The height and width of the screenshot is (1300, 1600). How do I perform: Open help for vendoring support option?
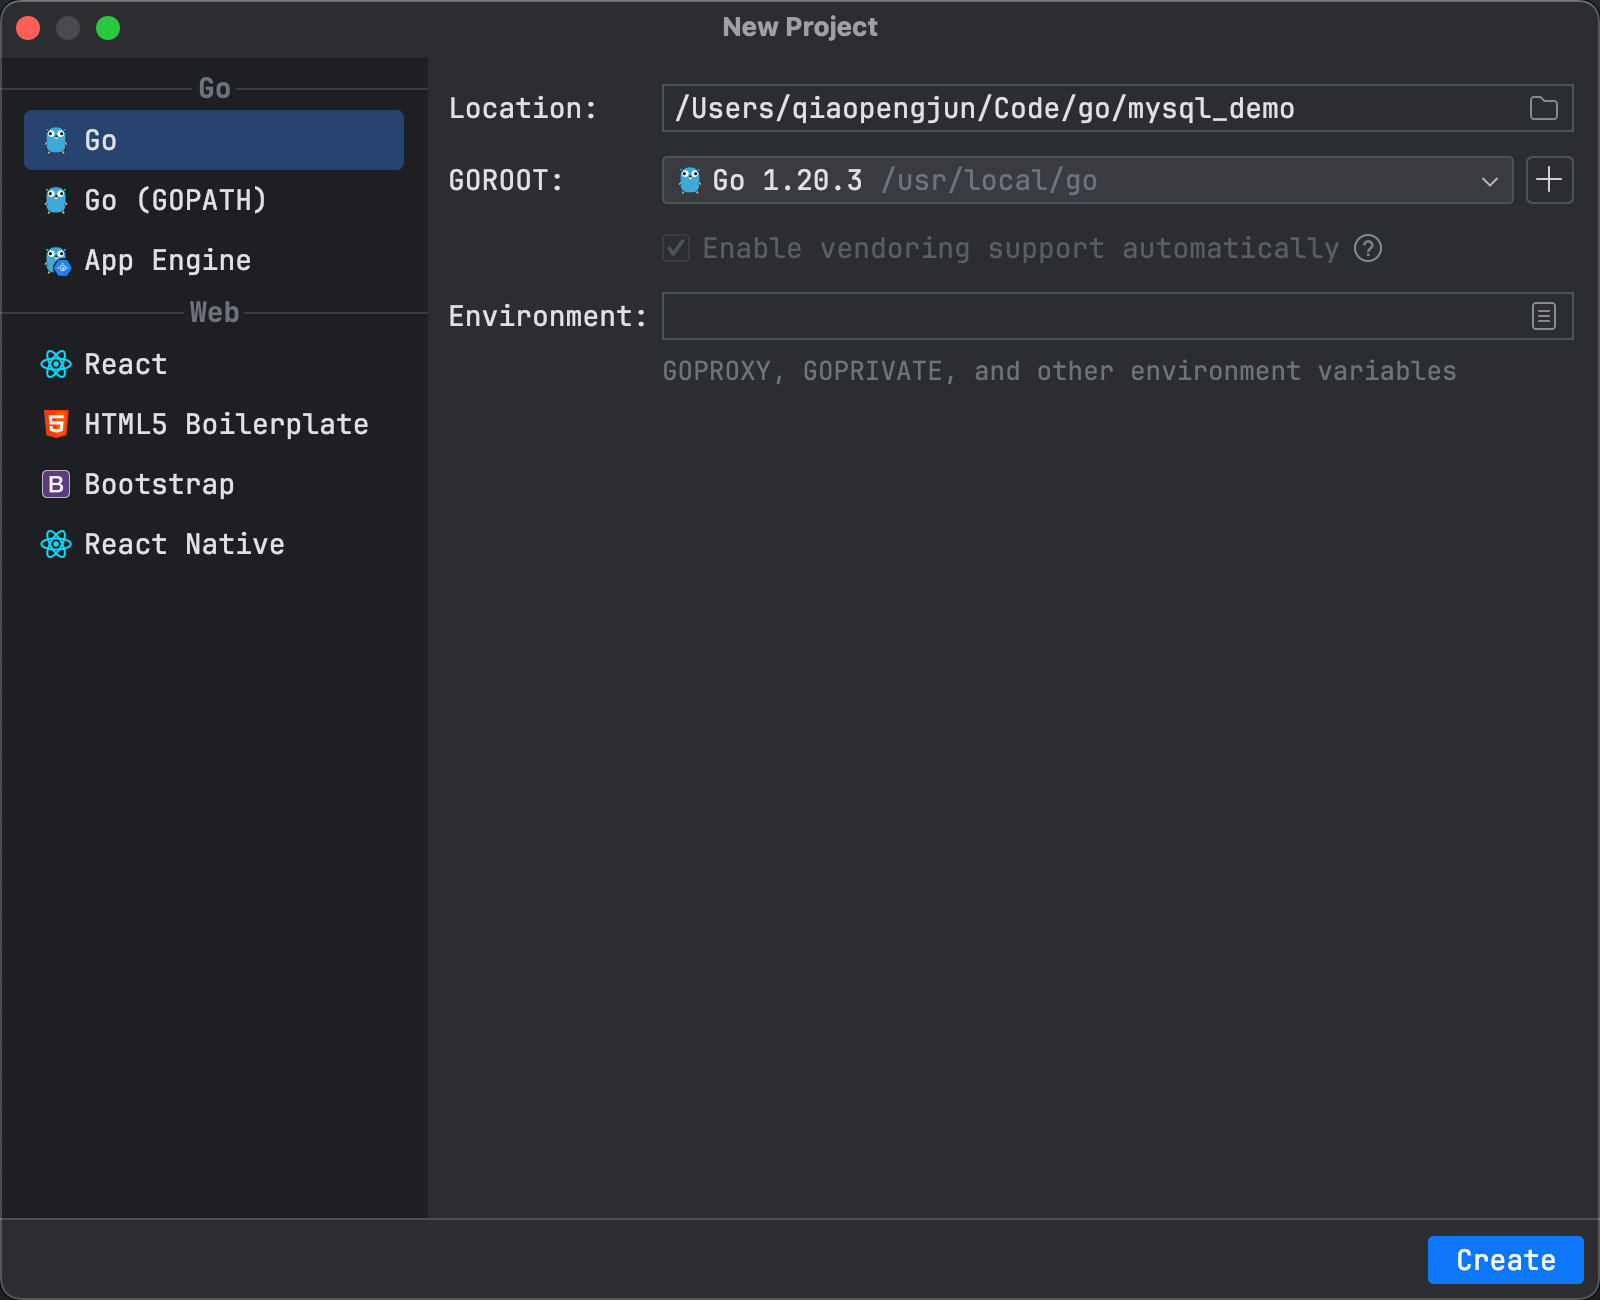(x=1368, y=248)
